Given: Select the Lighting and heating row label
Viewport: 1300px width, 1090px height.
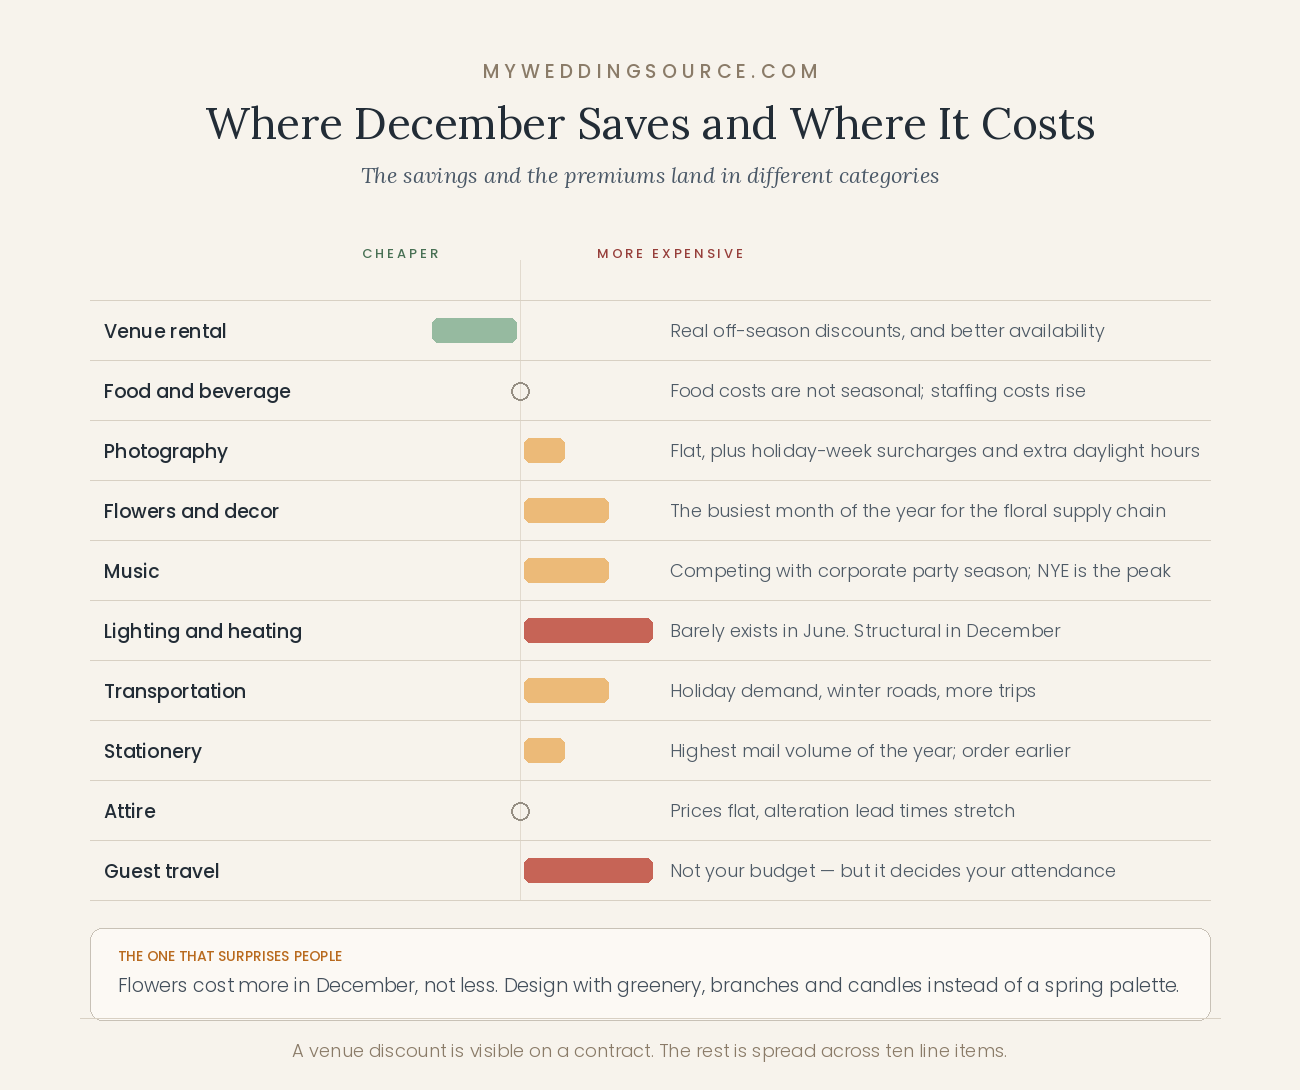Looking at the screenshot, I should [x=203, y=631].
